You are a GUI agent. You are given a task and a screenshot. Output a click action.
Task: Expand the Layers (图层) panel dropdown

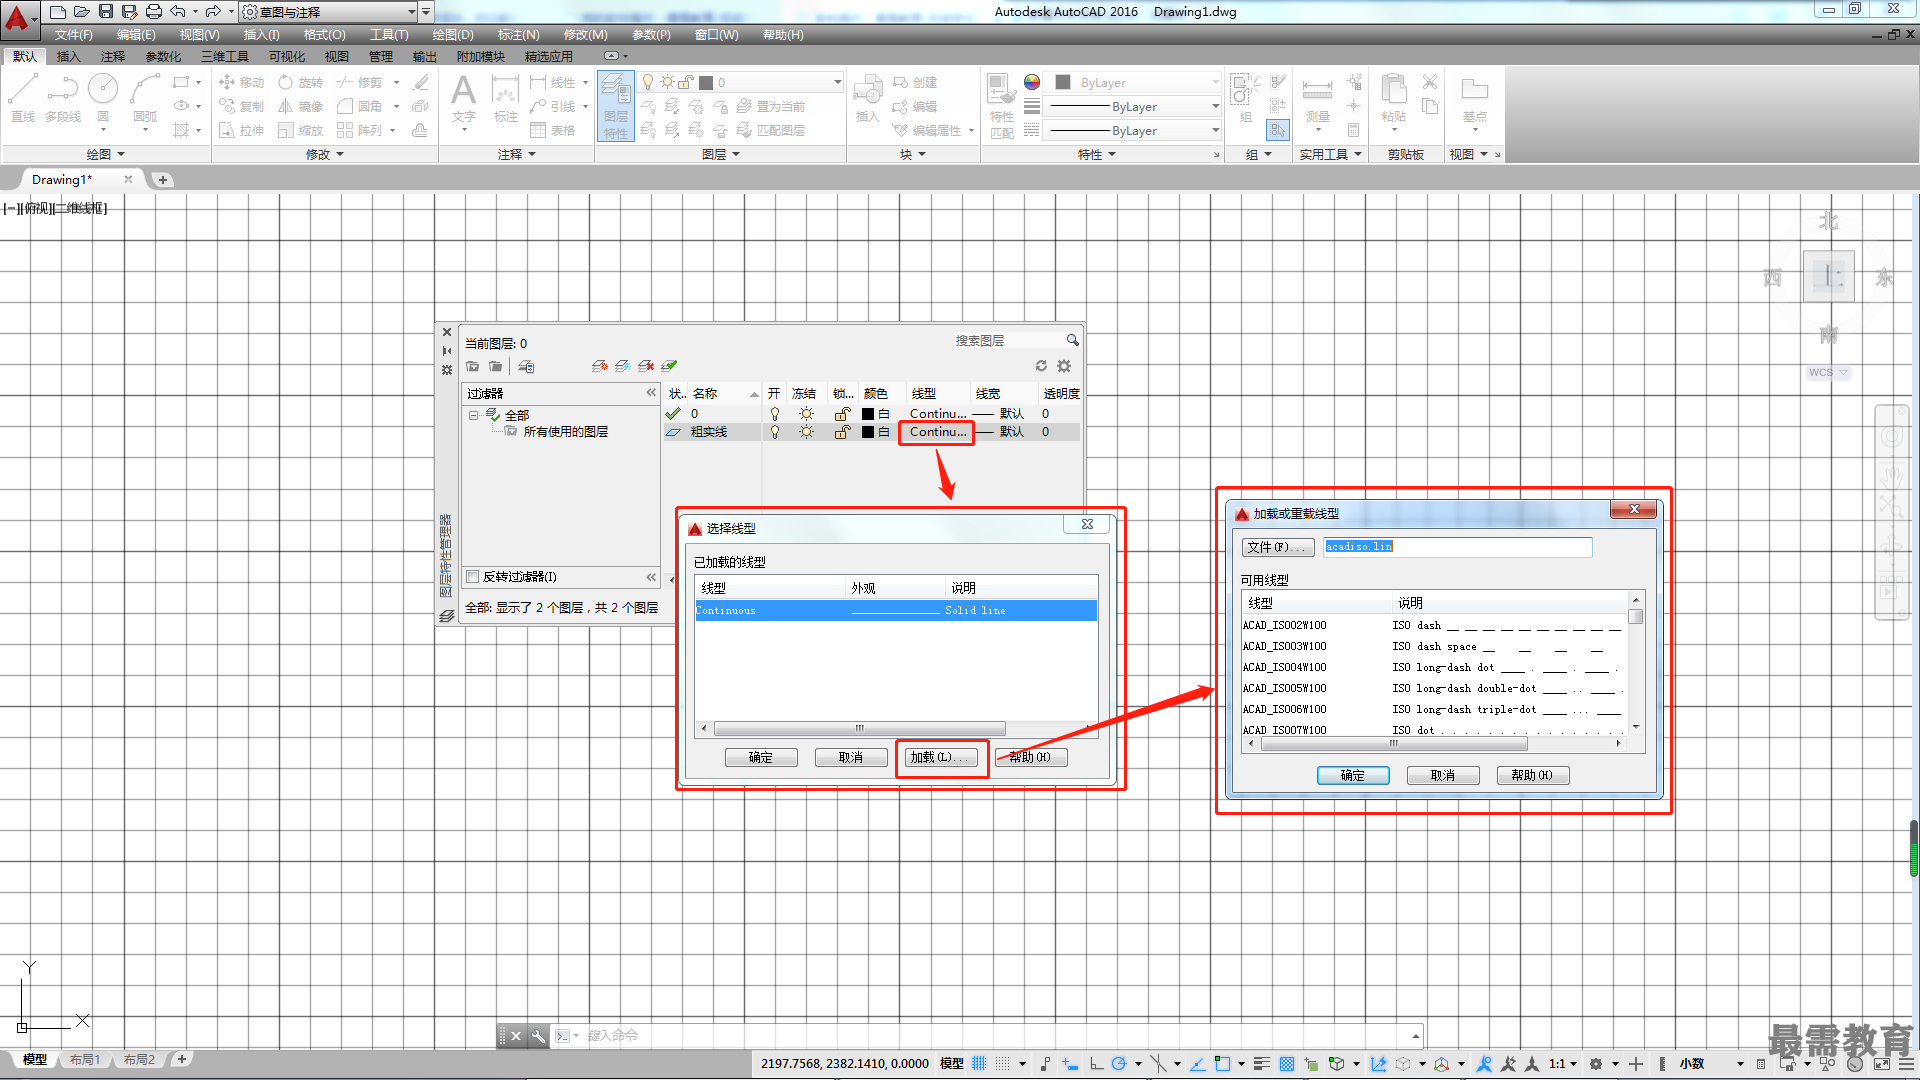coord(721,154)
